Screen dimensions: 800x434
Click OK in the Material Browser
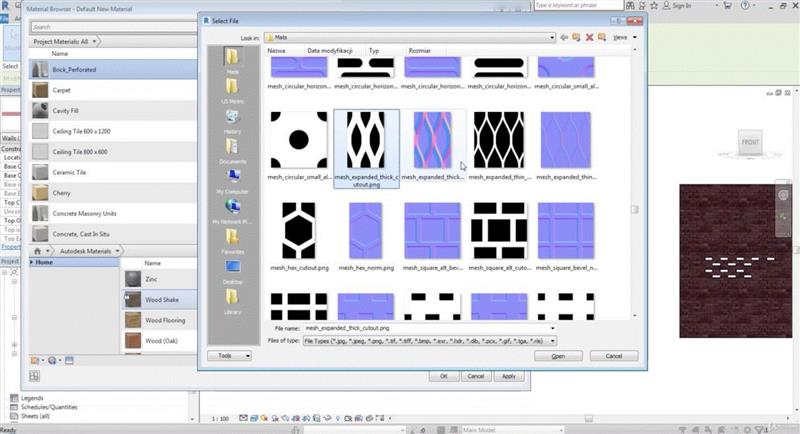(443, 376)
